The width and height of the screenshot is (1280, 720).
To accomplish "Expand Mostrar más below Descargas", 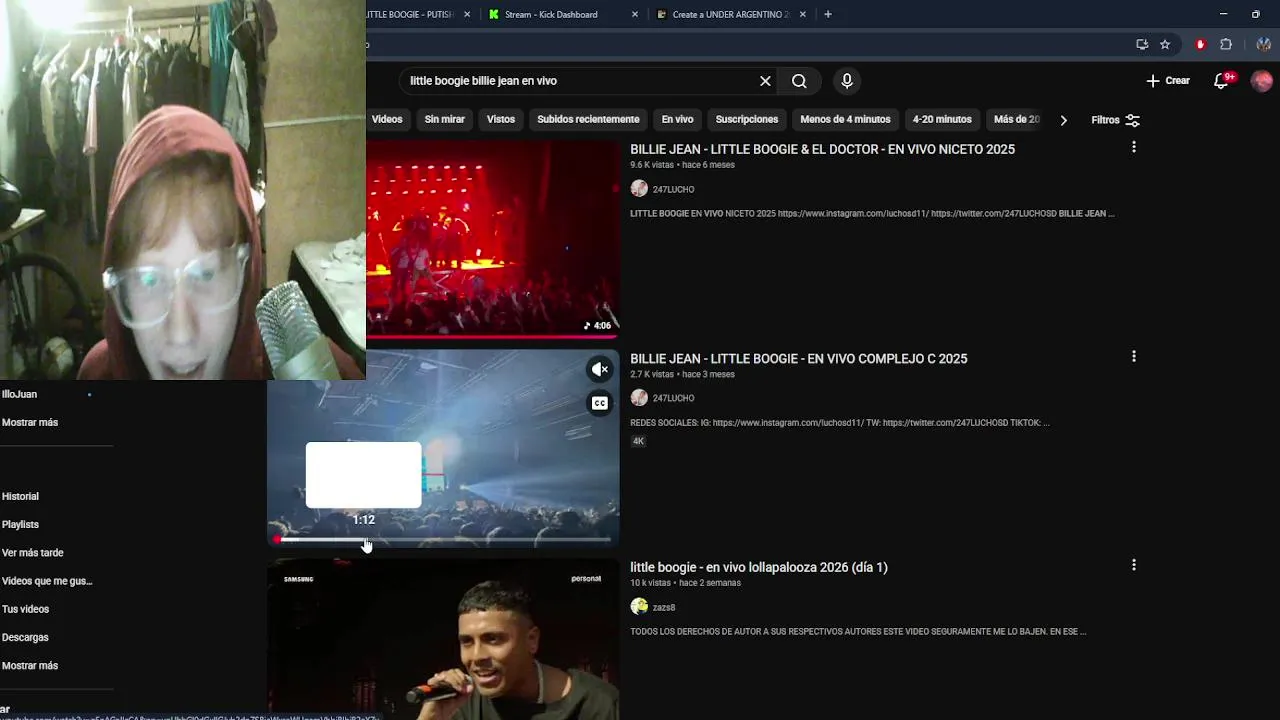I will [x=30, y=666].
